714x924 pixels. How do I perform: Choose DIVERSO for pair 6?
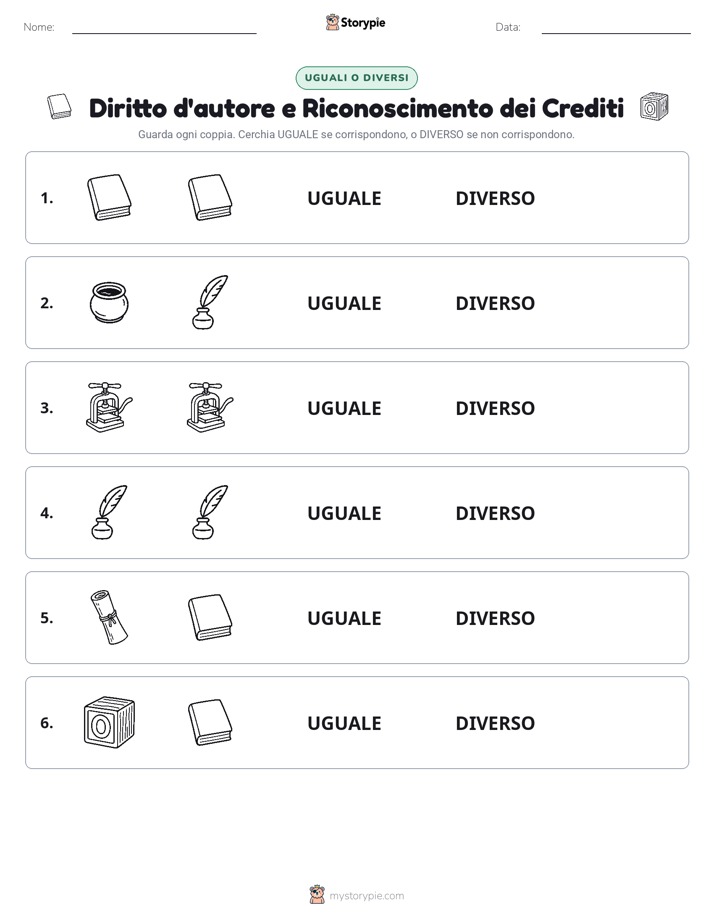[495, 722]
